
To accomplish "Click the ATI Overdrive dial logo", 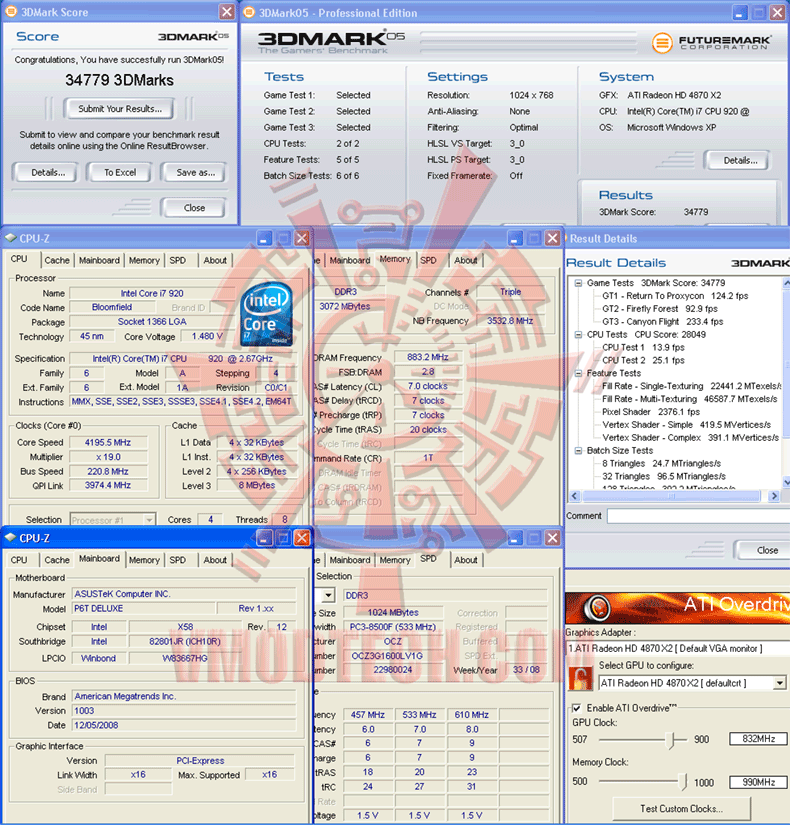I will (x=597, y=607).
